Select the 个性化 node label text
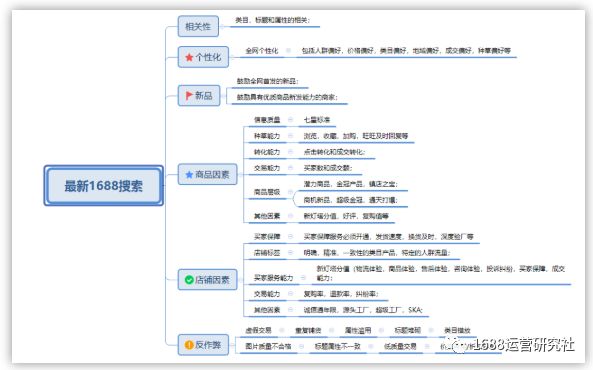This screenshot has width=593, height=370. tap(208, 58)
